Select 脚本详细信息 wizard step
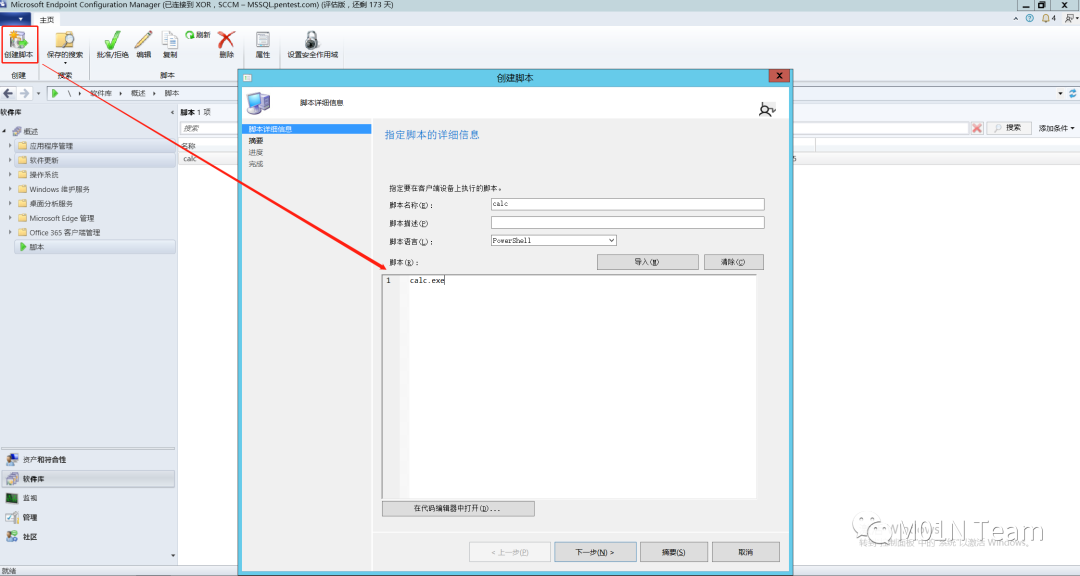The height and width of the screenshot is (576, 1080). (307, 129)
